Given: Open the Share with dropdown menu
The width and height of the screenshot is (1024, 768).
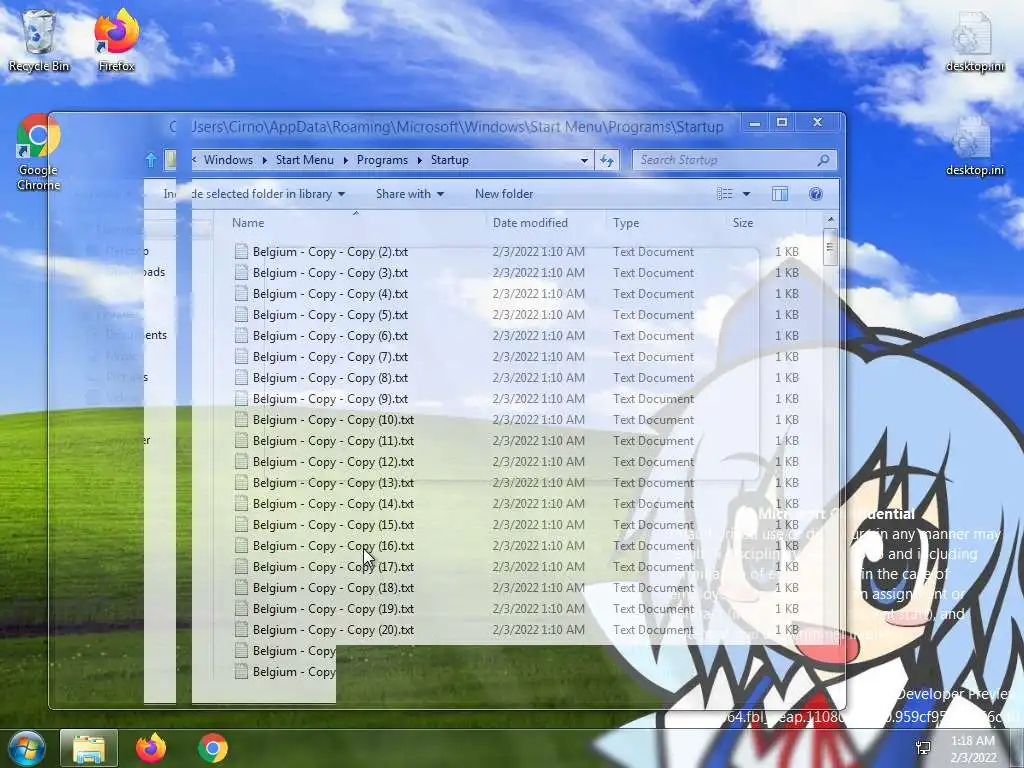Looking at the screenshot, I should pos(410,194).
